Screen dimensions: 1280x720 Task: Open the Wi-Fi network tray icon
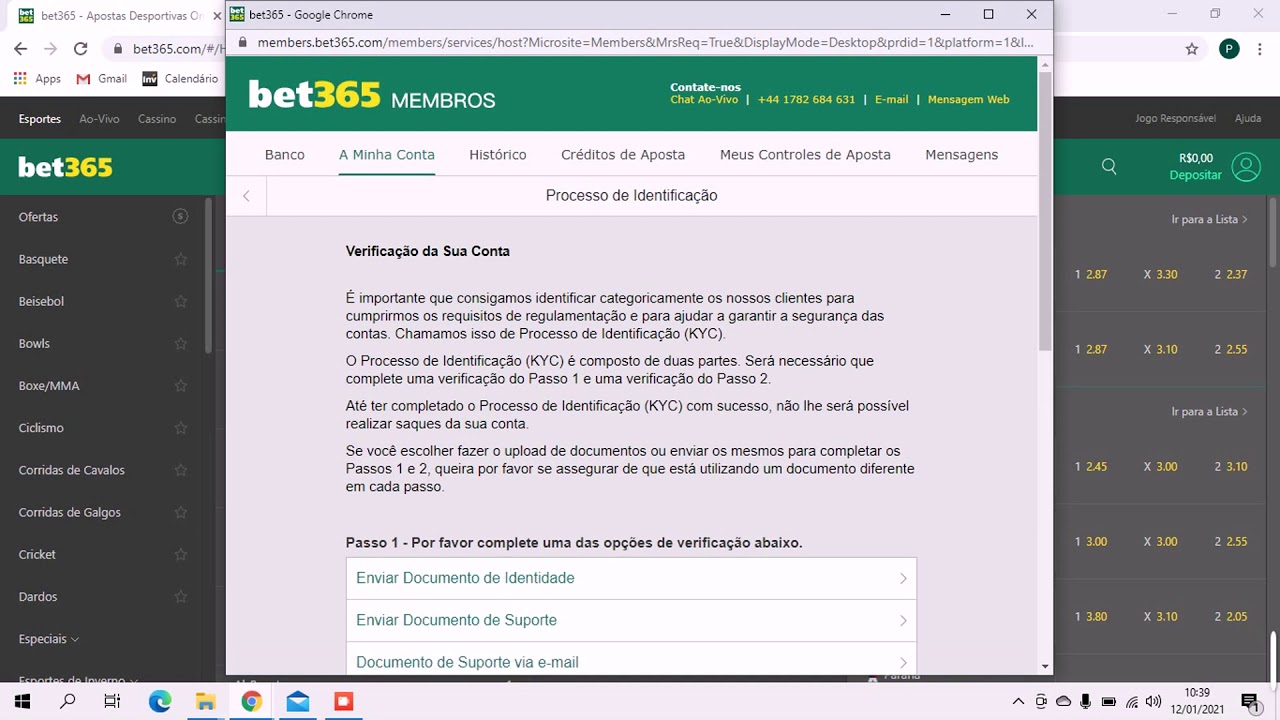(x=1132, y=702)
